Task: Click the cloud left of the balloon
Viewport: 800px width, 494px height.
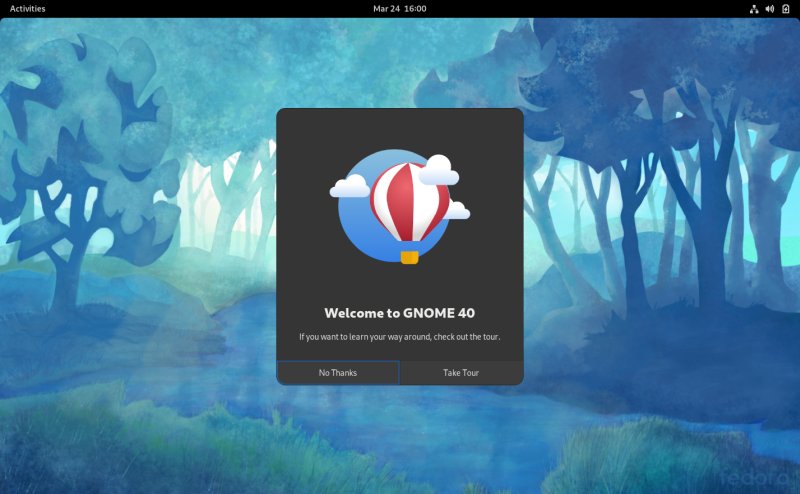Action: pyautogui.click(x=350, y=187)
